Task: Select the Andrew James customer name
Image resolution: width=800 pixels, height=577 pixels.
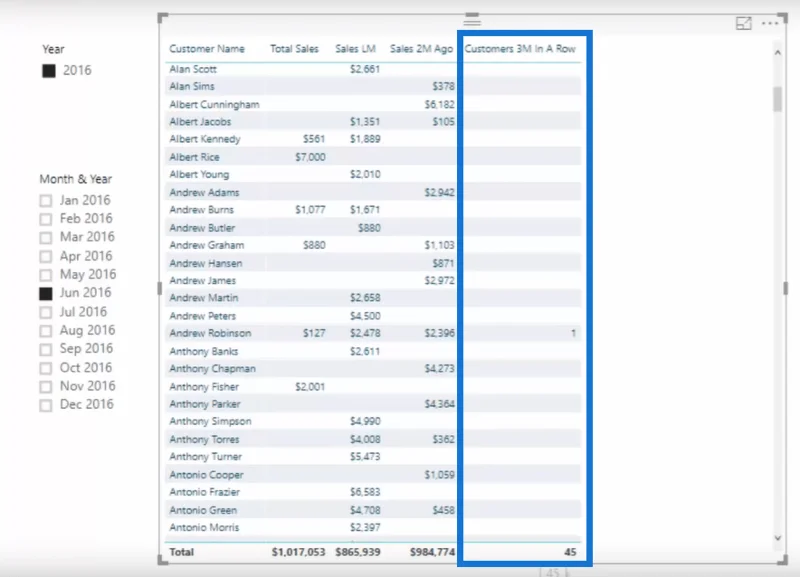Action: tap(203, 281)
